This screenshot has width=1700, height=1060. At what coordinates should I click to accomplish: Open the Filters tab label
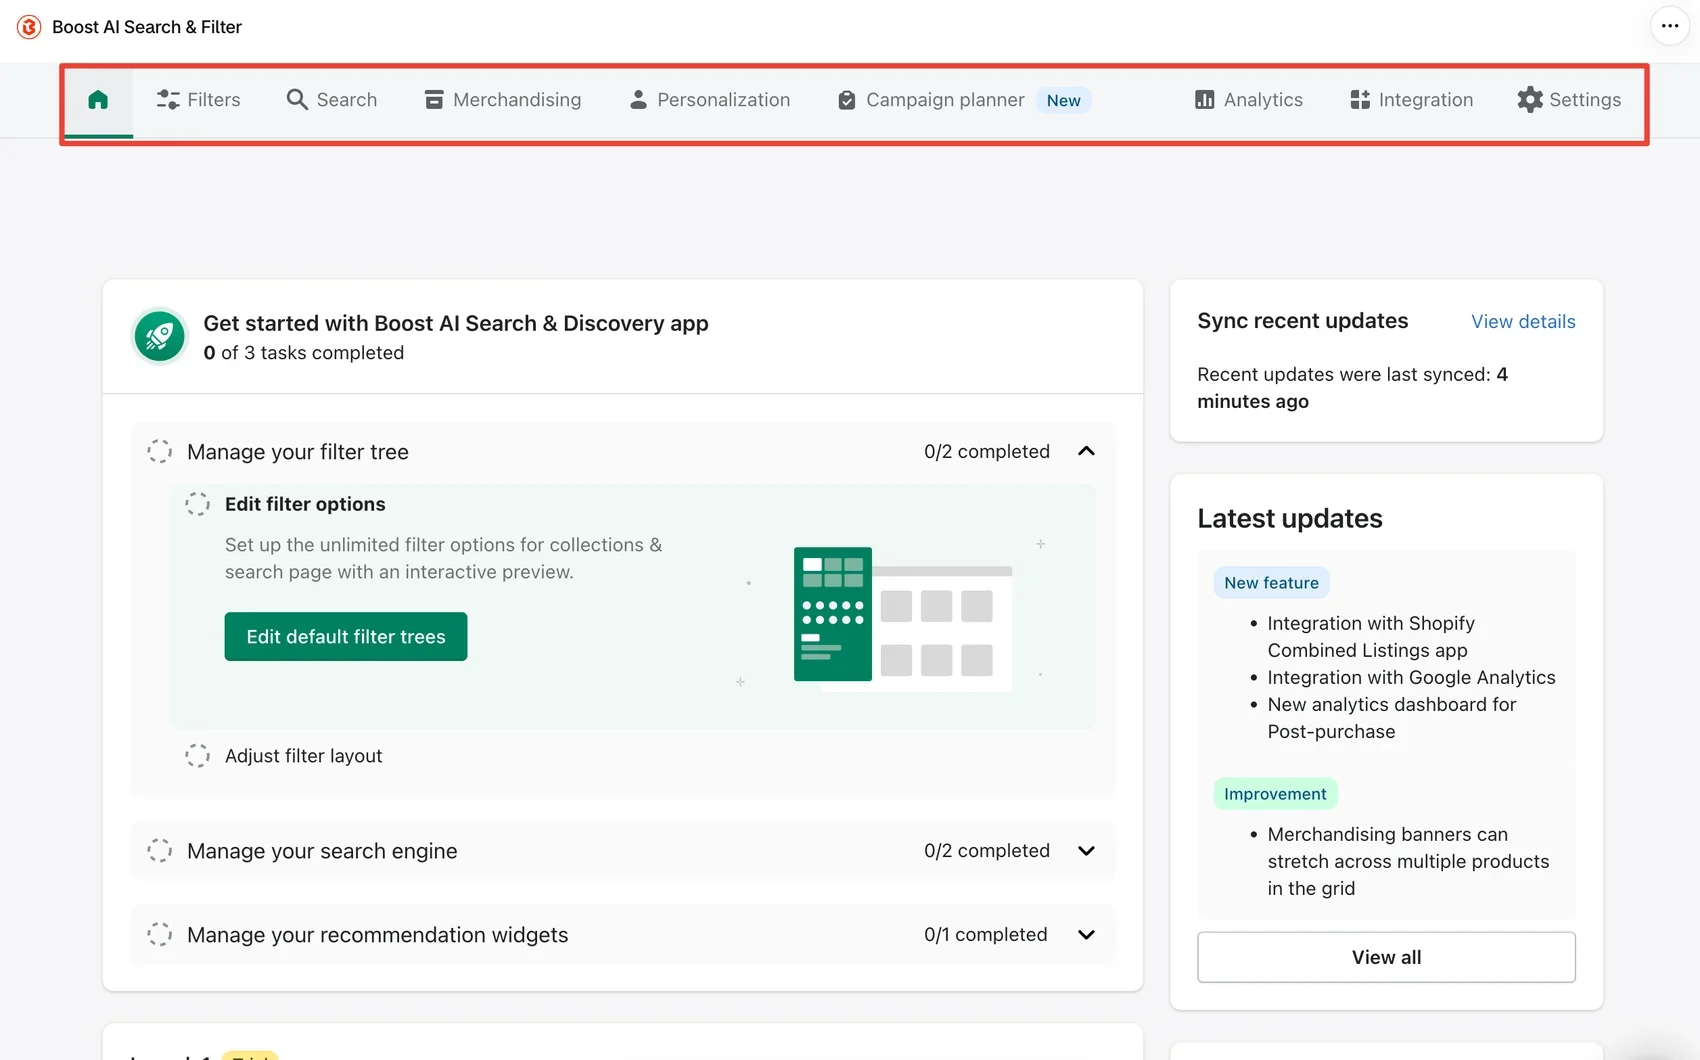pos(214,100)
